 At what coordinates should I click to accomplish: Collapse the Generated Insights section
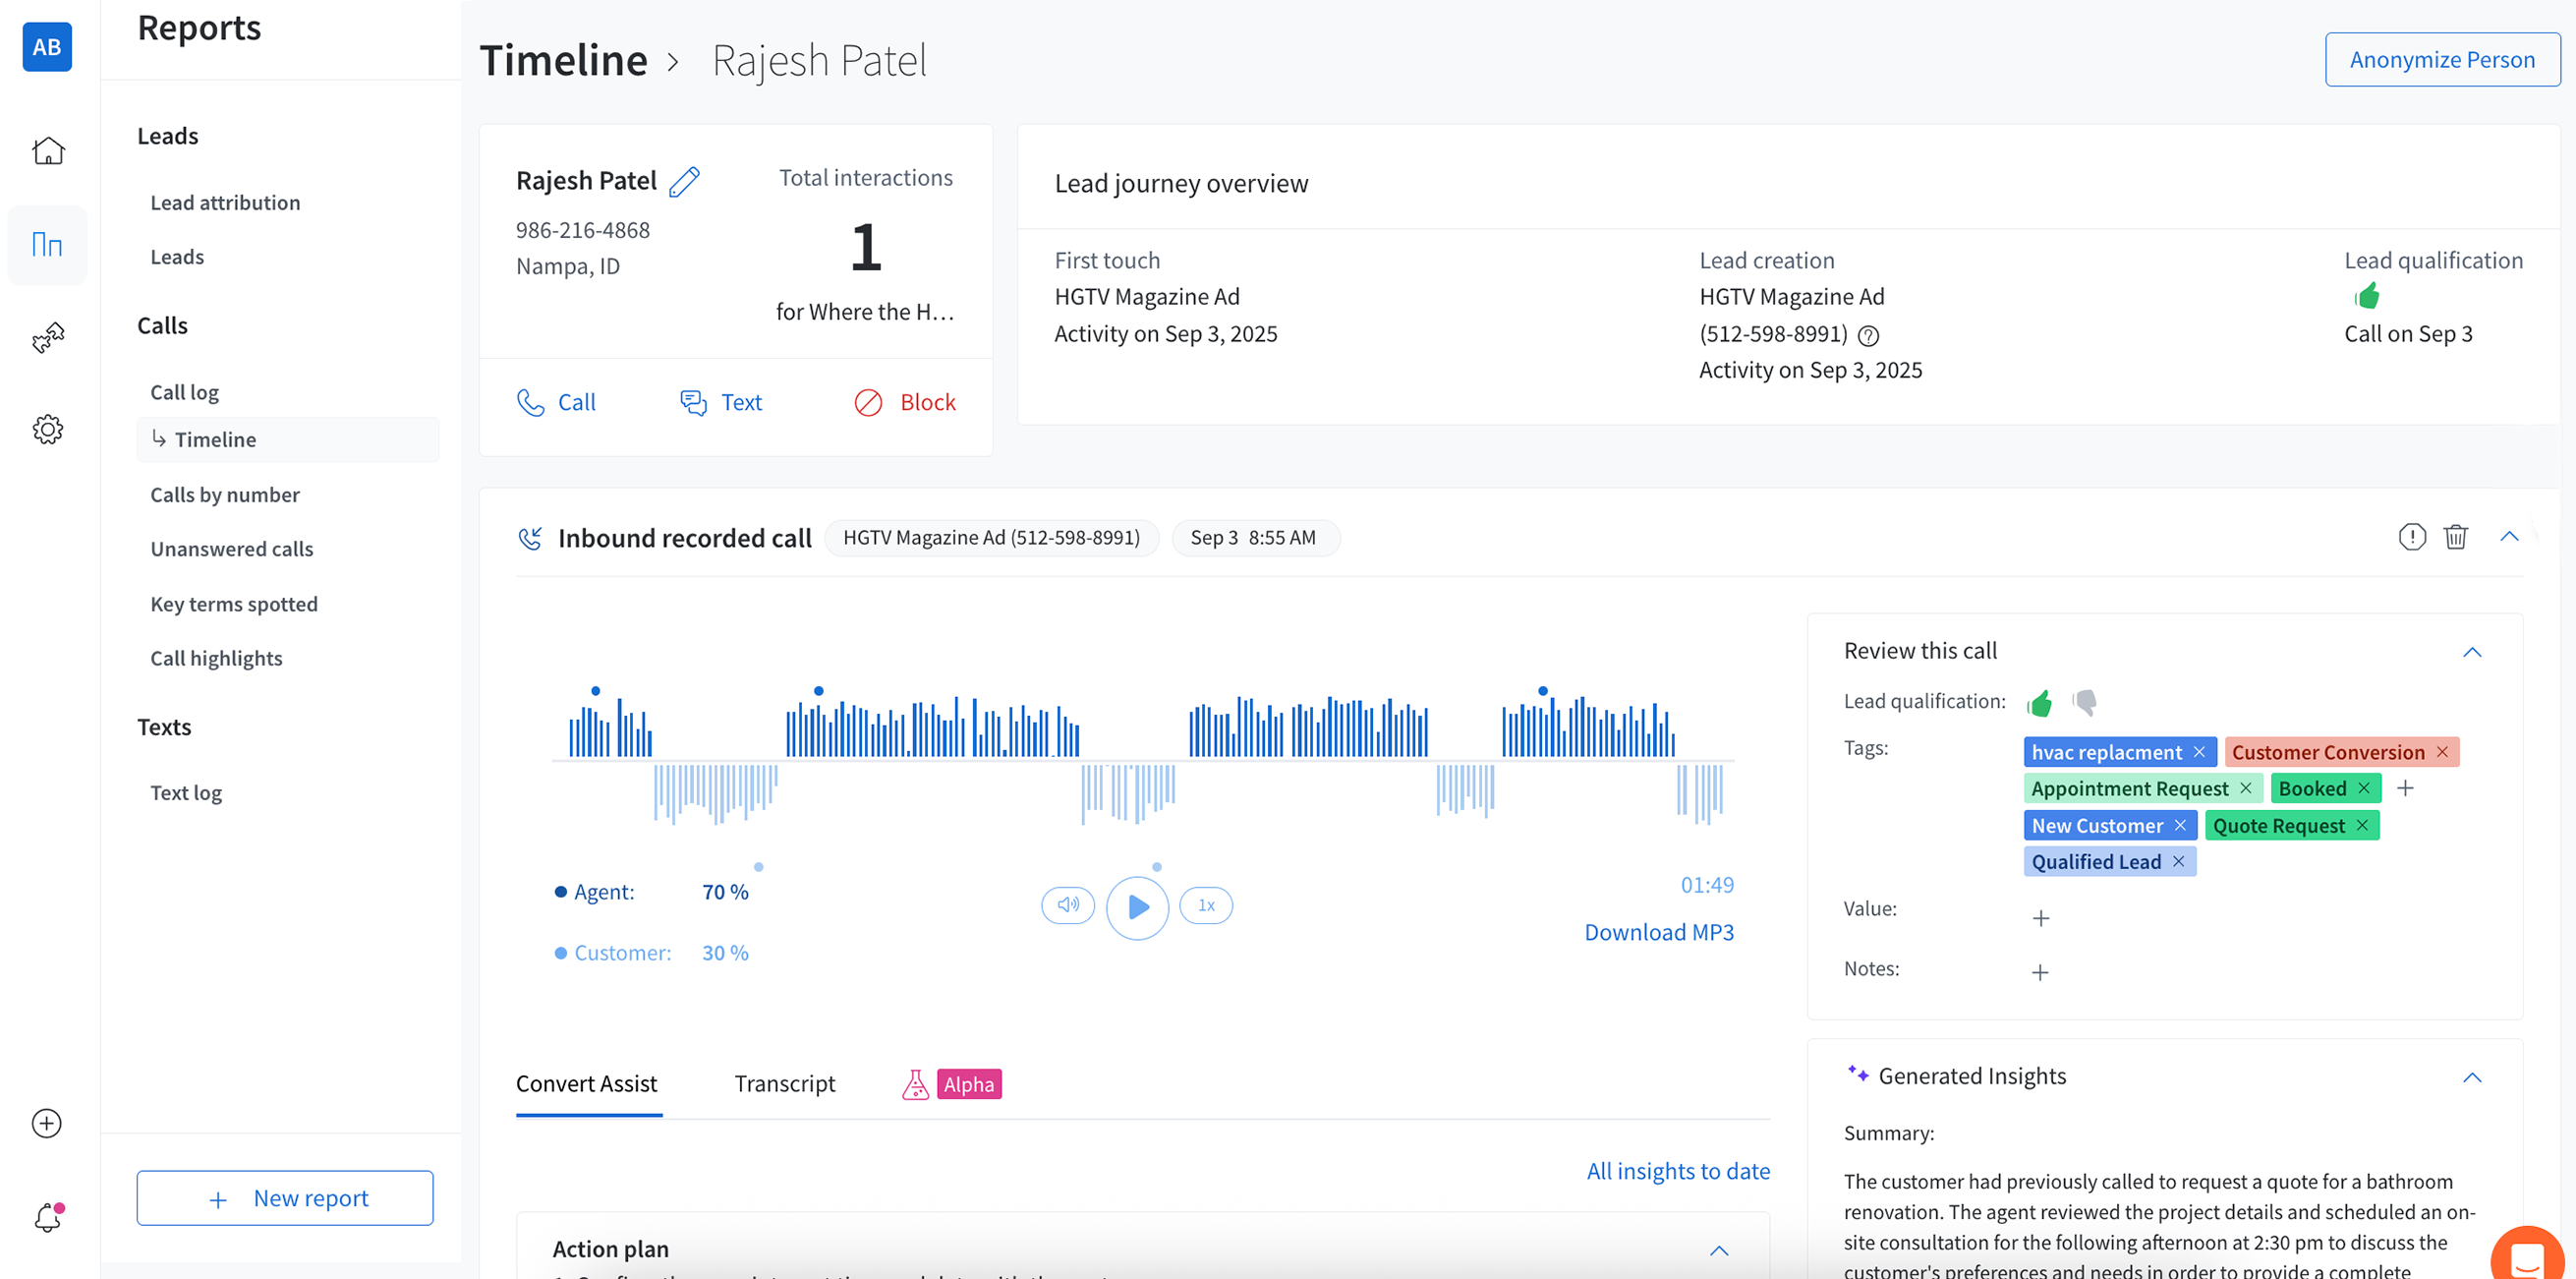[x=2471, y=1077]
